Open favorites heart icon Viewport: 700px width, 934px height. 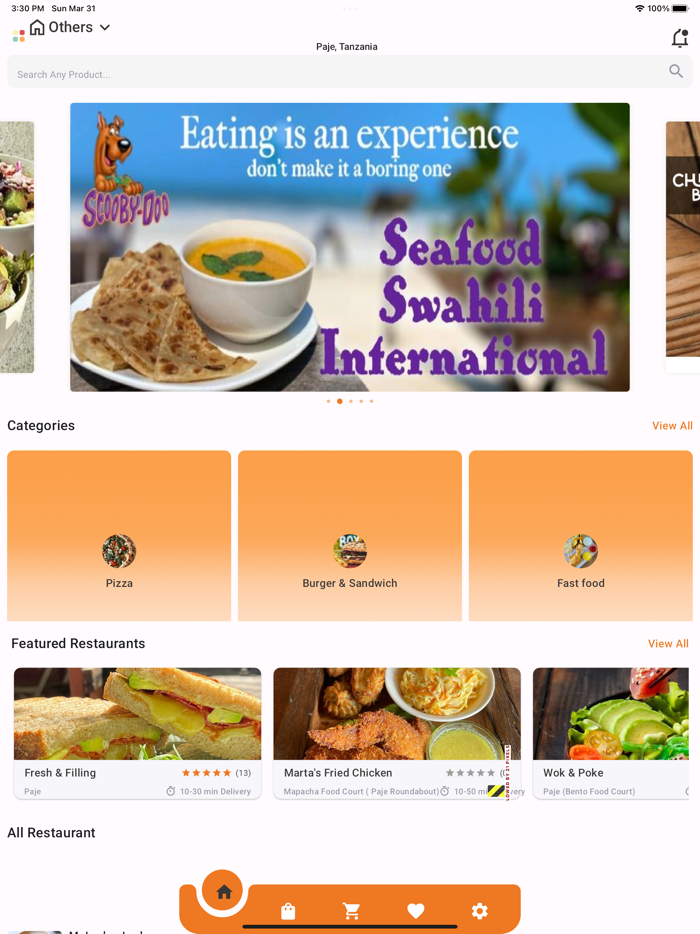click(416, 911)
